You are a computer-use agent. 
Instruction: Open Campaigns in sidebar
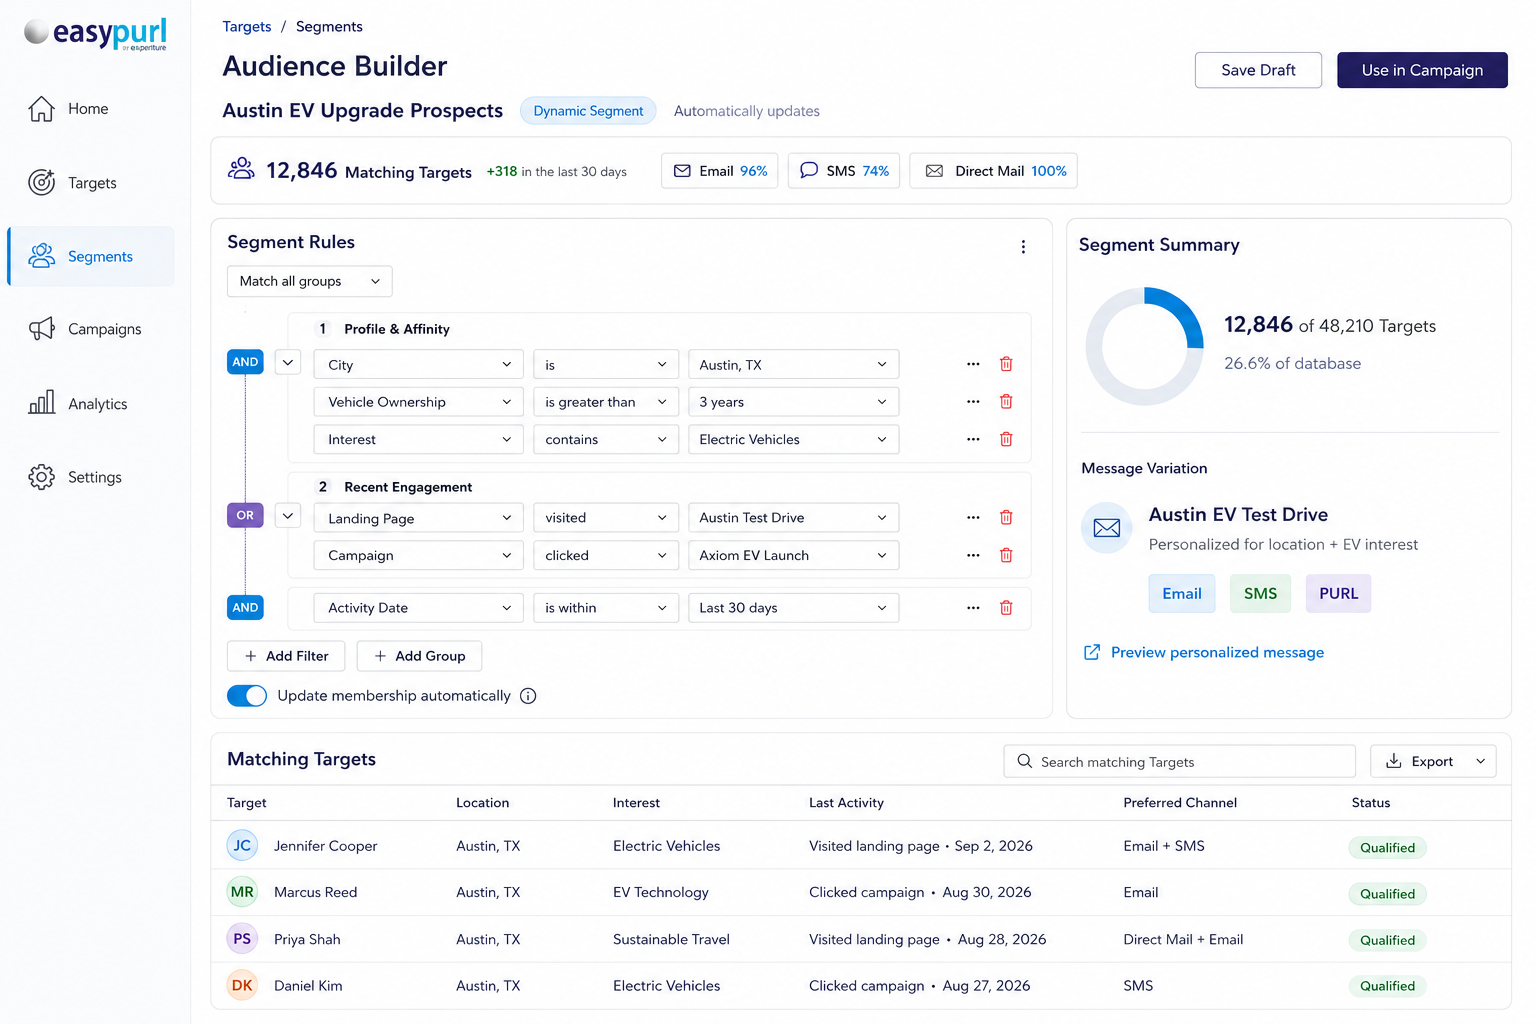[x=90, y=329]
